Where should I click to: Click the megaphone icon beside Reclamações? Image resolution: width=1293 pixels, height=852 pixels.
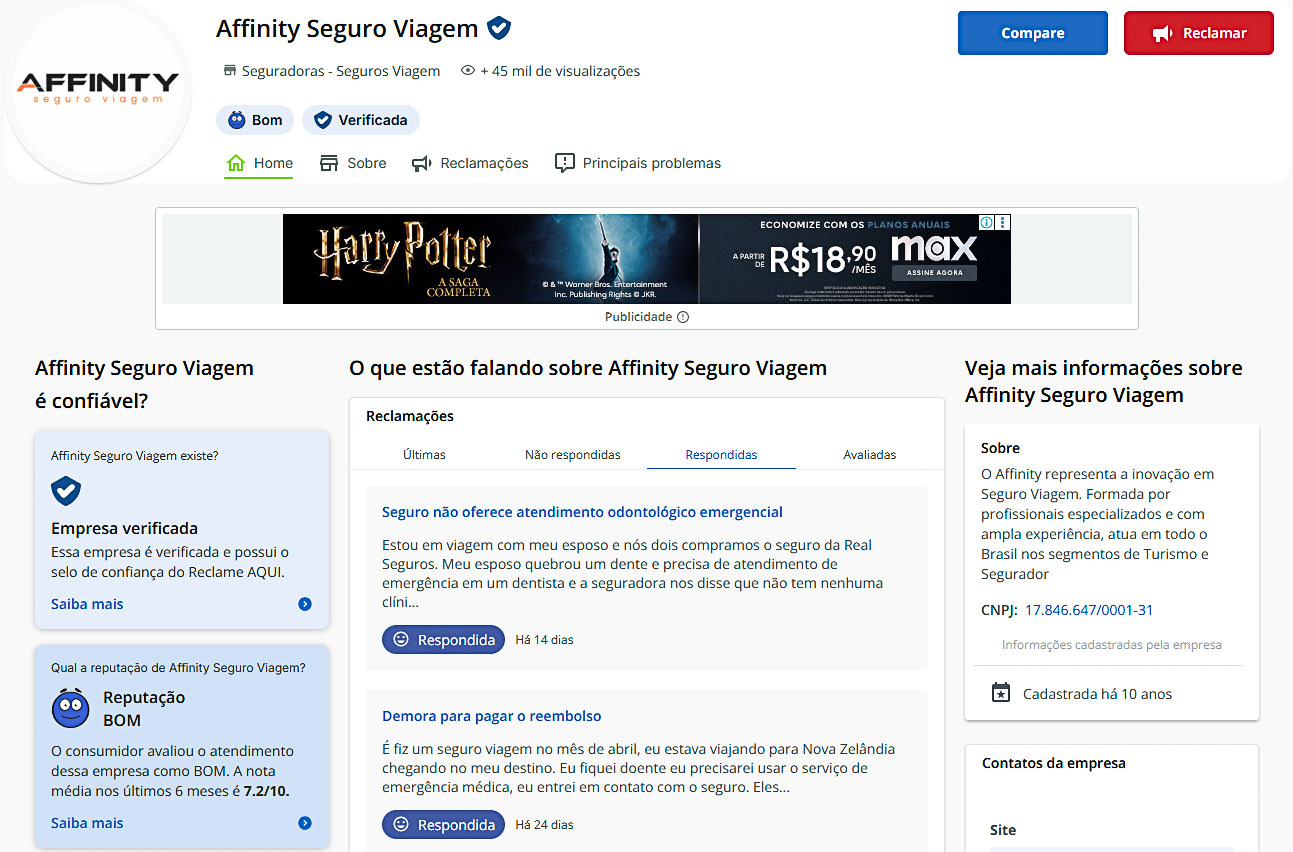(x=422, y=163)
